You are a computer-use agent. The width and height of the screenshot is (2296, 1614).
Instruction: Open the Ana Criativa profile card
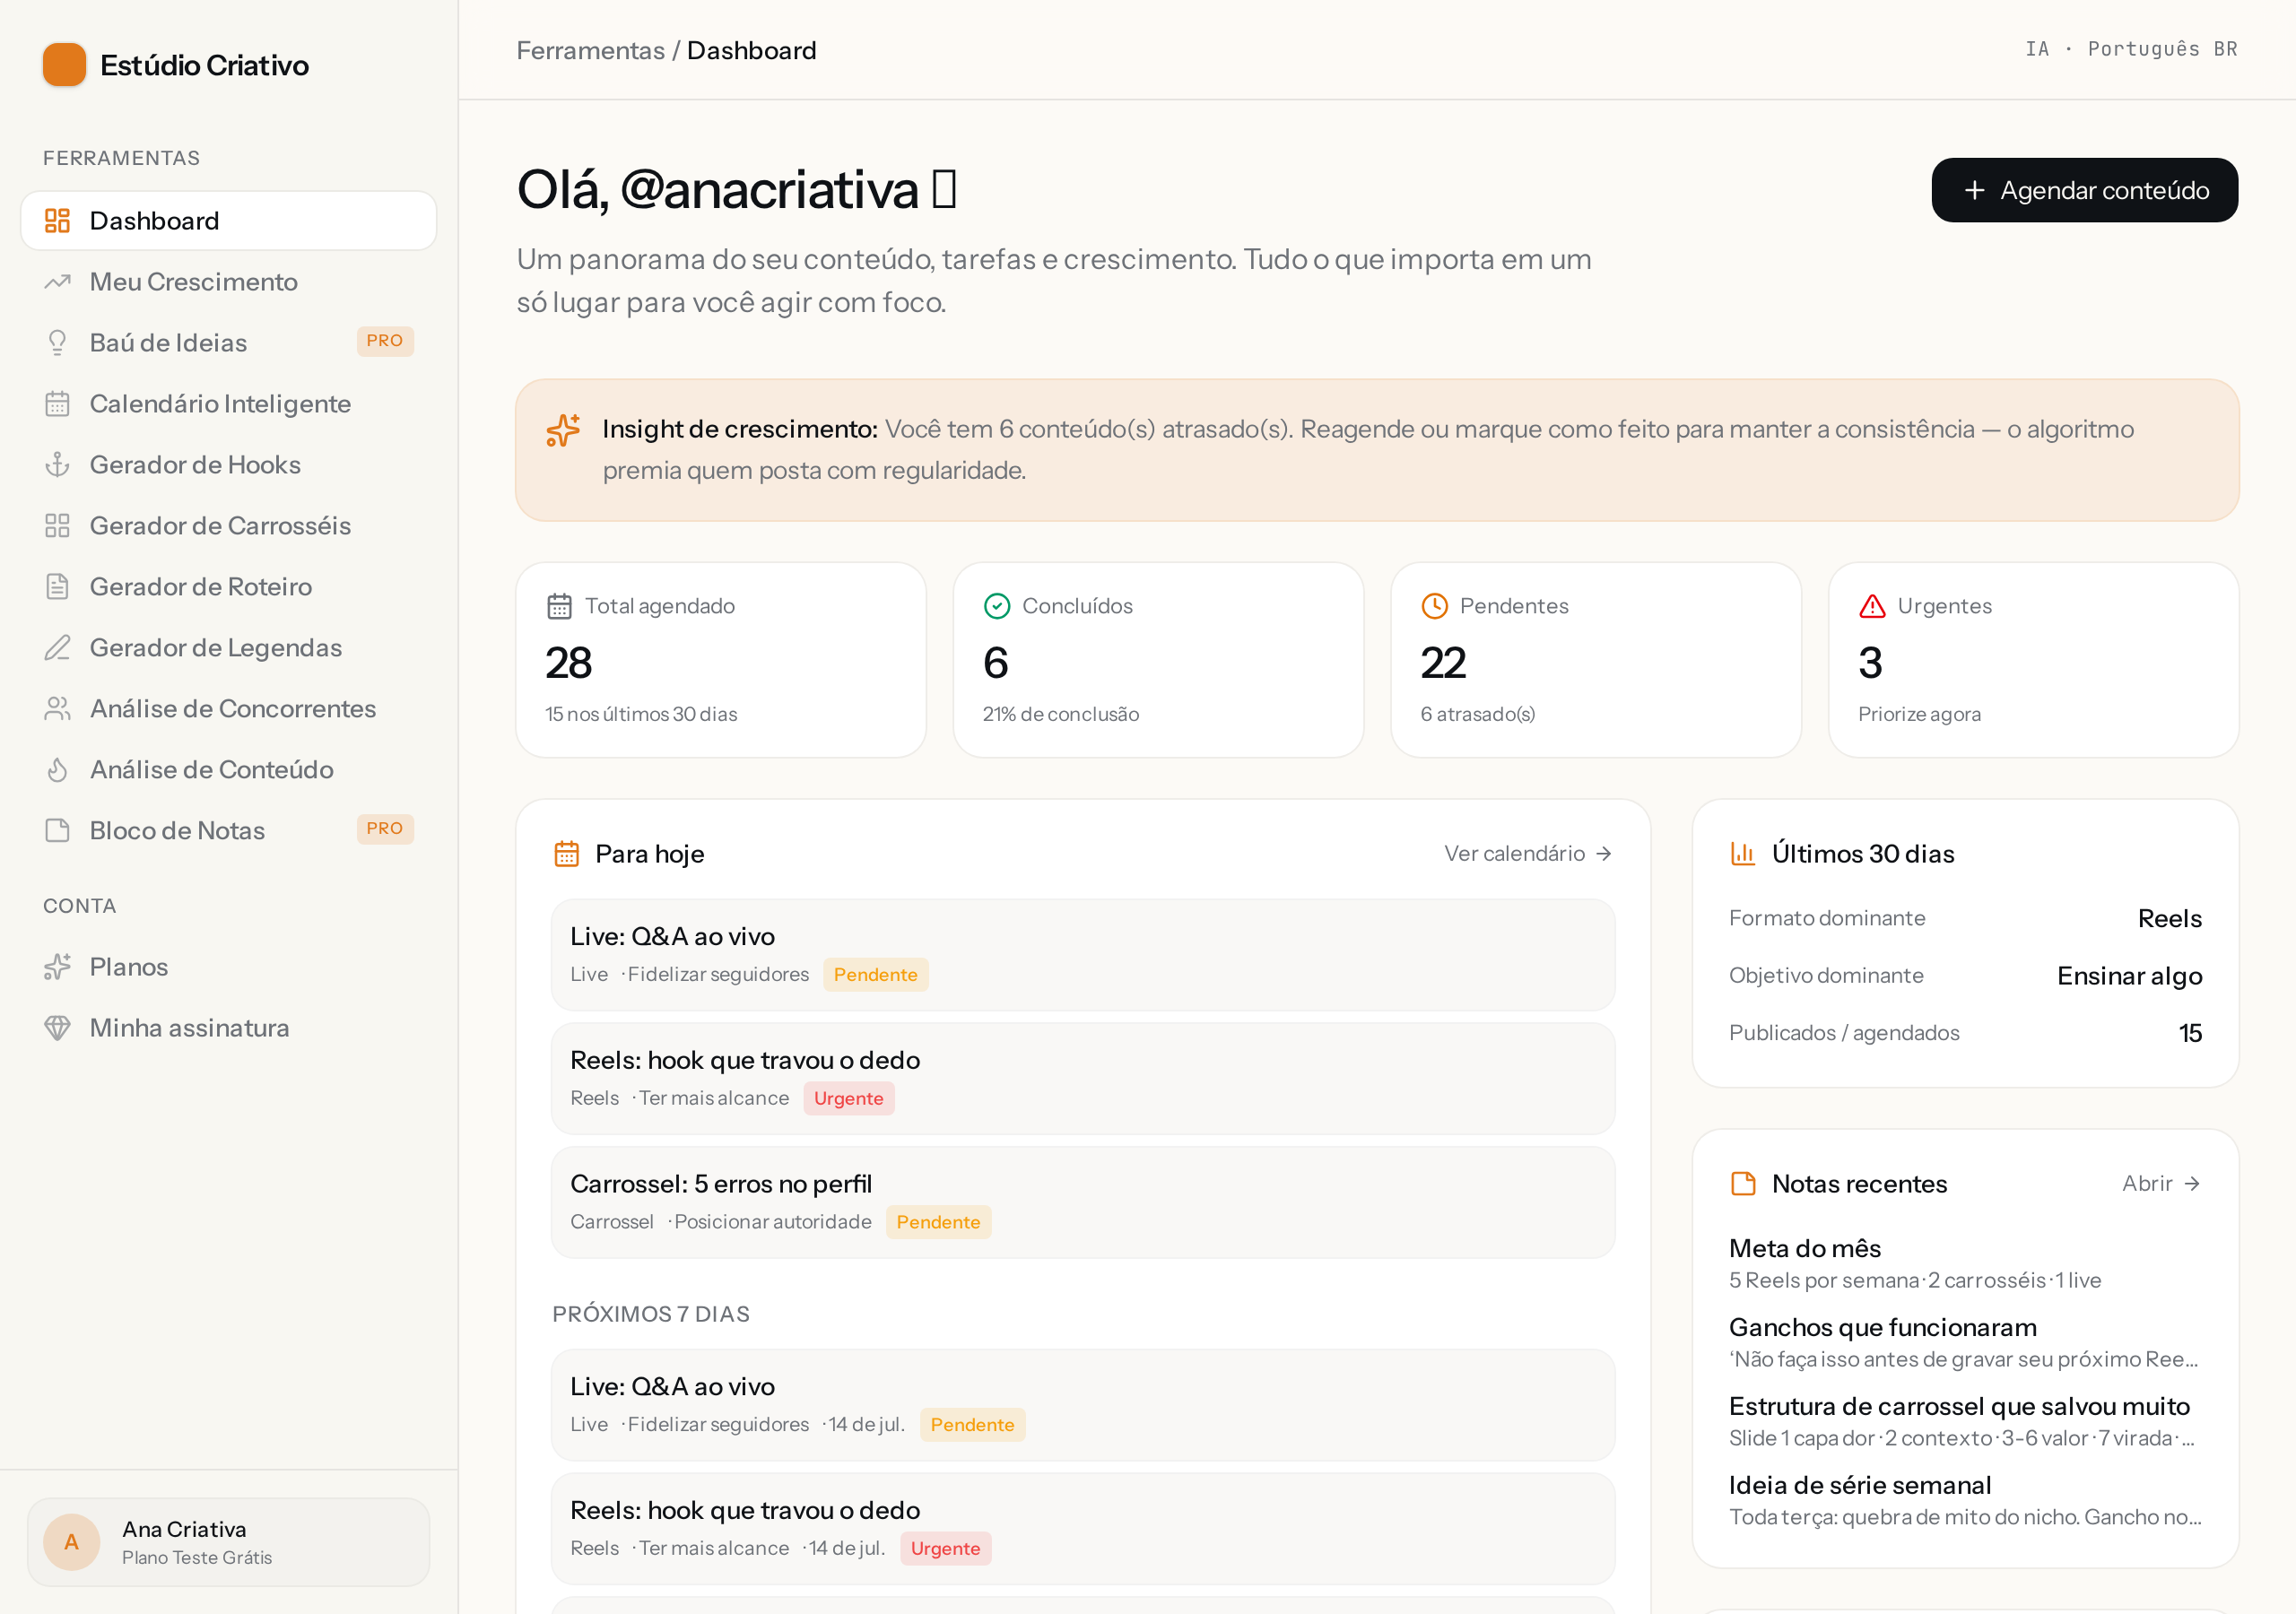click(x=229, y=1542)
